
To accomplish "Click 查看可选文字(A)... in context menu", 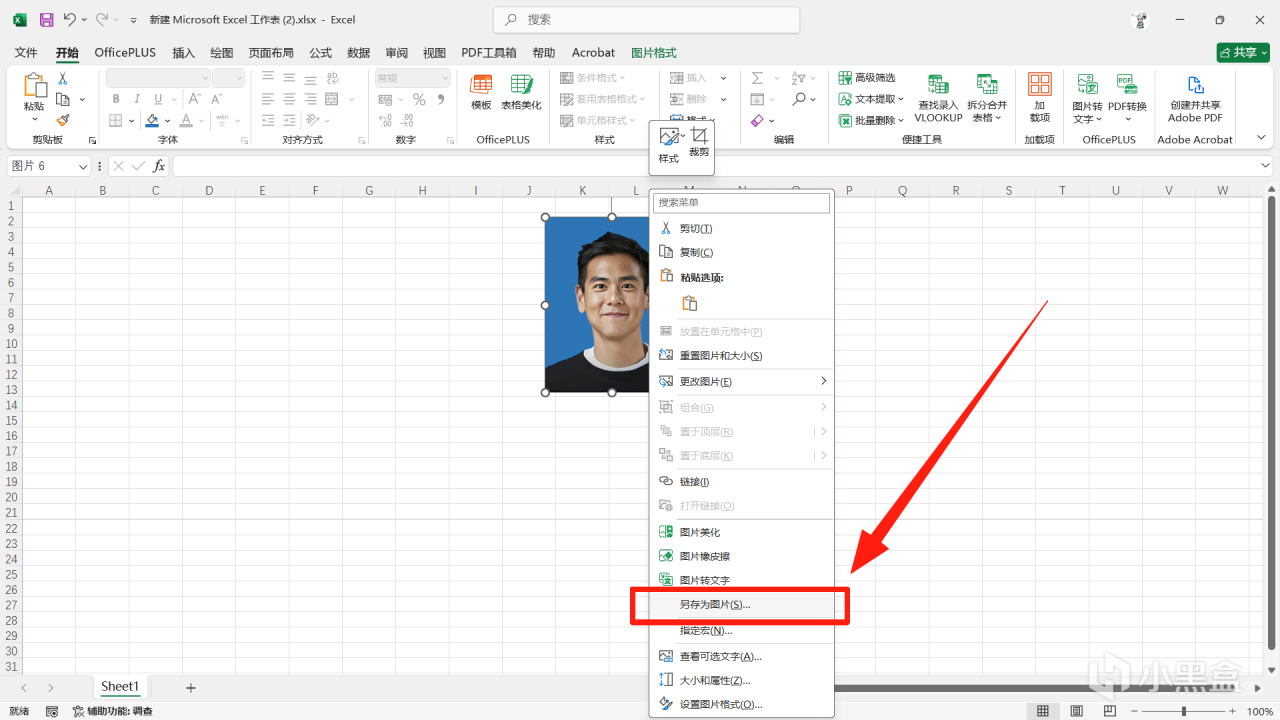I will [x=742, y=657].
